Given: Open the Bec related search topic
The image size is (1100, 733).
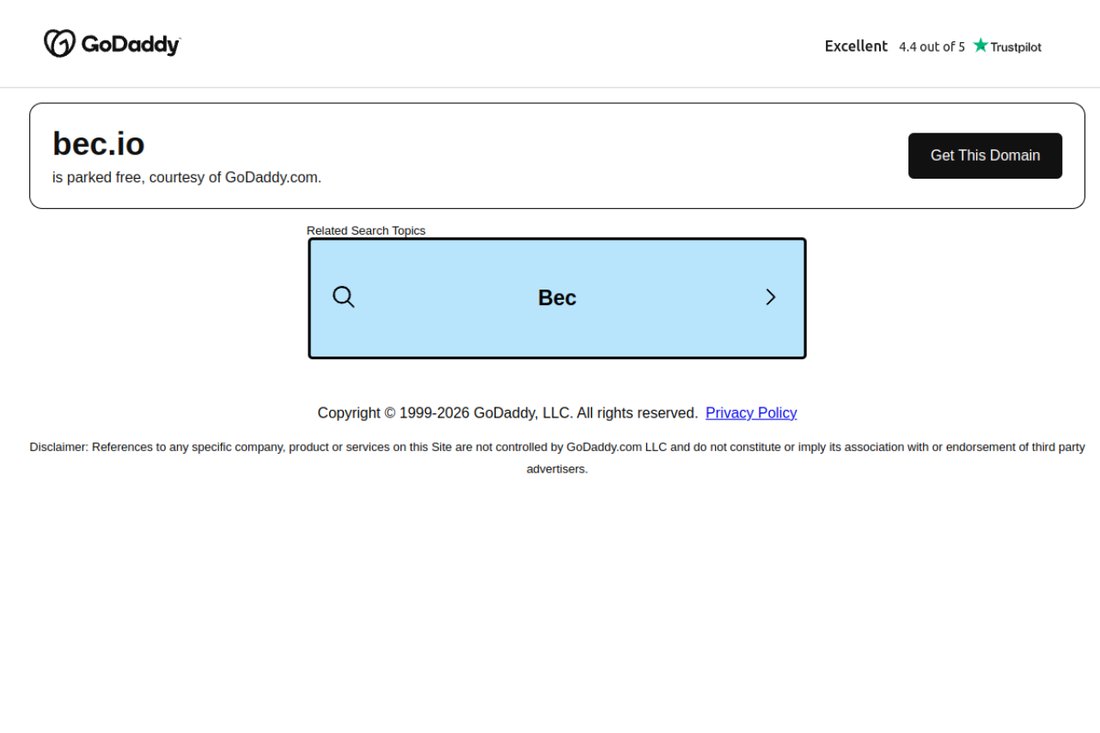Looking at the screenshot, I should point(557,297).
